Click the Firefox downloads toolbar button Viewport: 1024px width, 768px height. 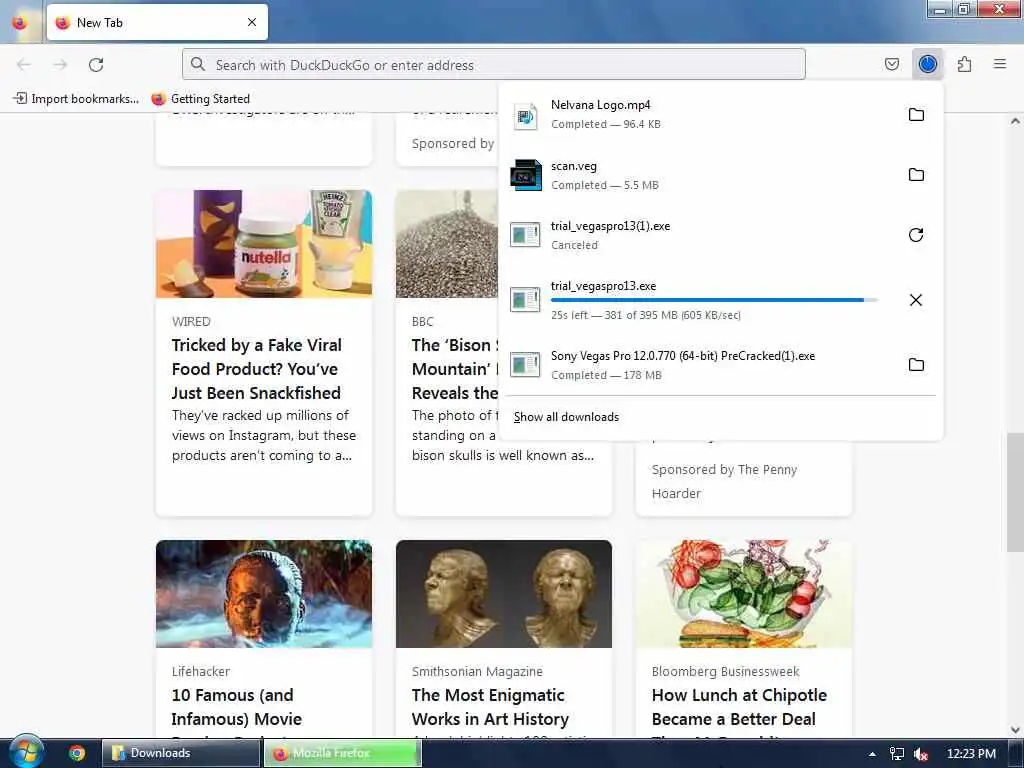(927, 64)
